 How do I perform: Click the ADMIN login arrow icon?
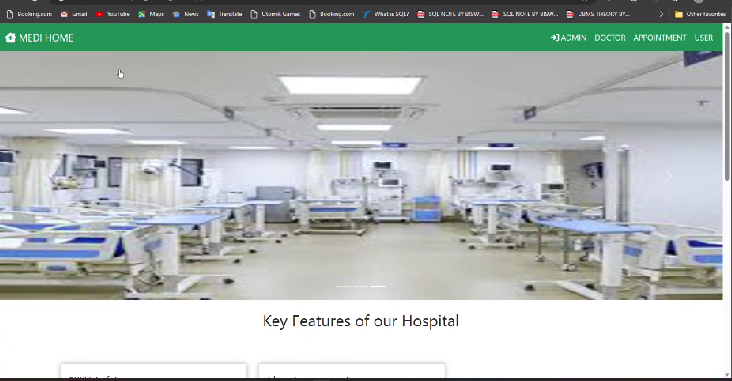coord(555,37)
